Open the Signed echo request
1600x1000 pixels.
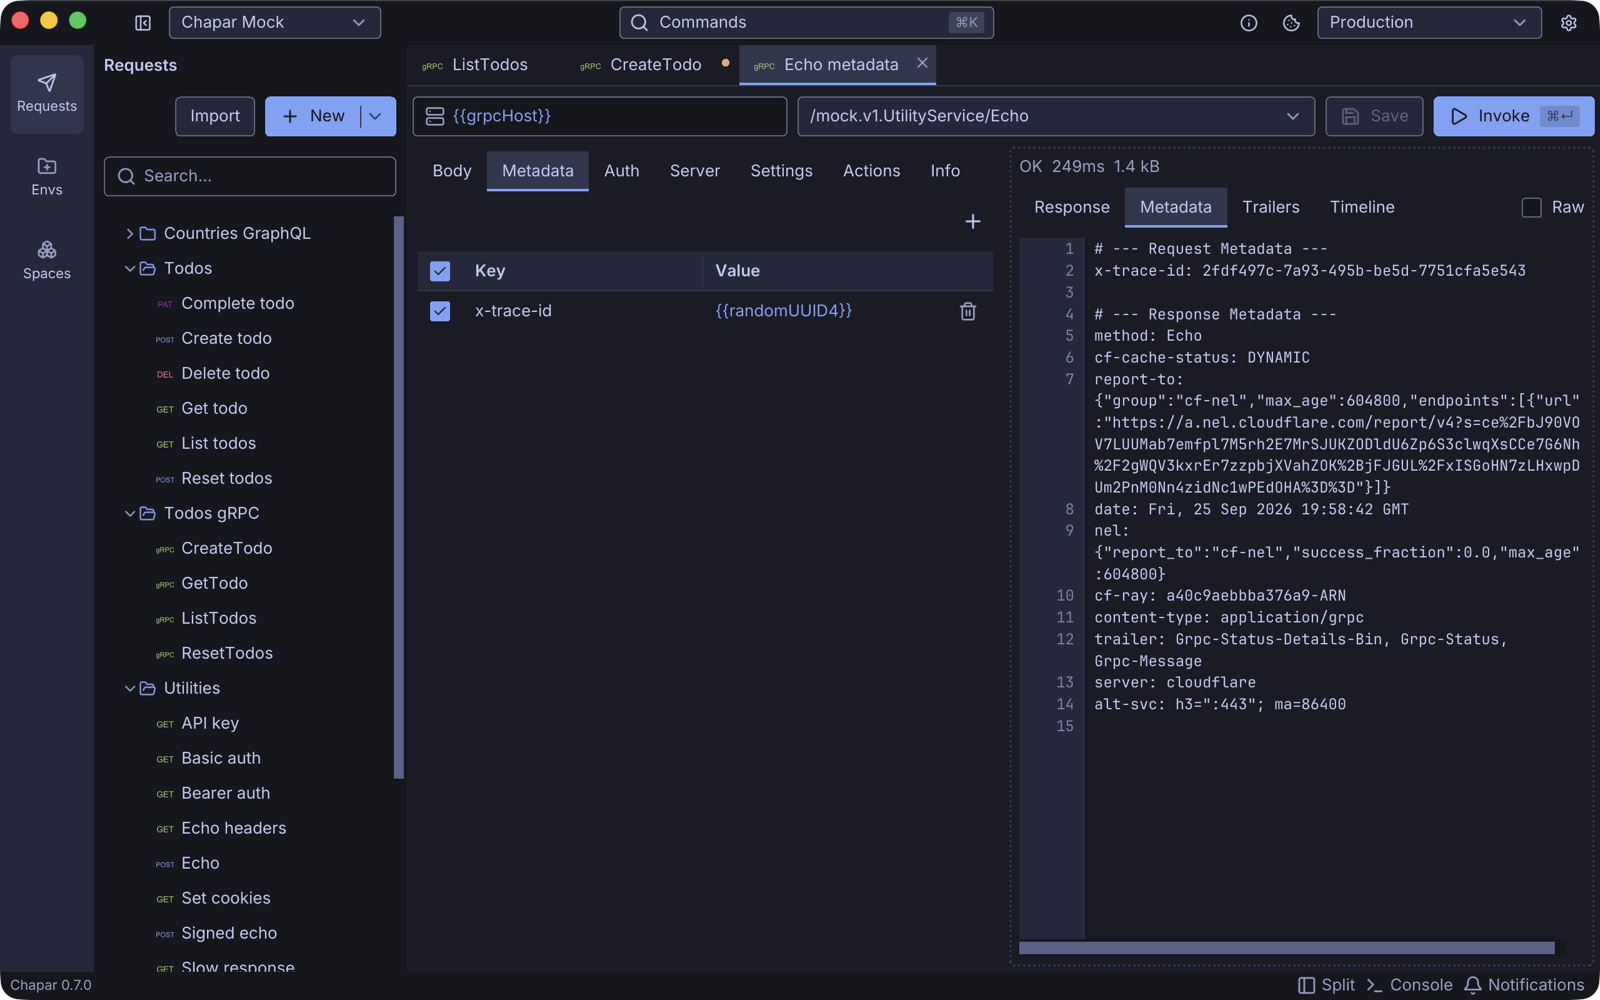pos(229,933)
